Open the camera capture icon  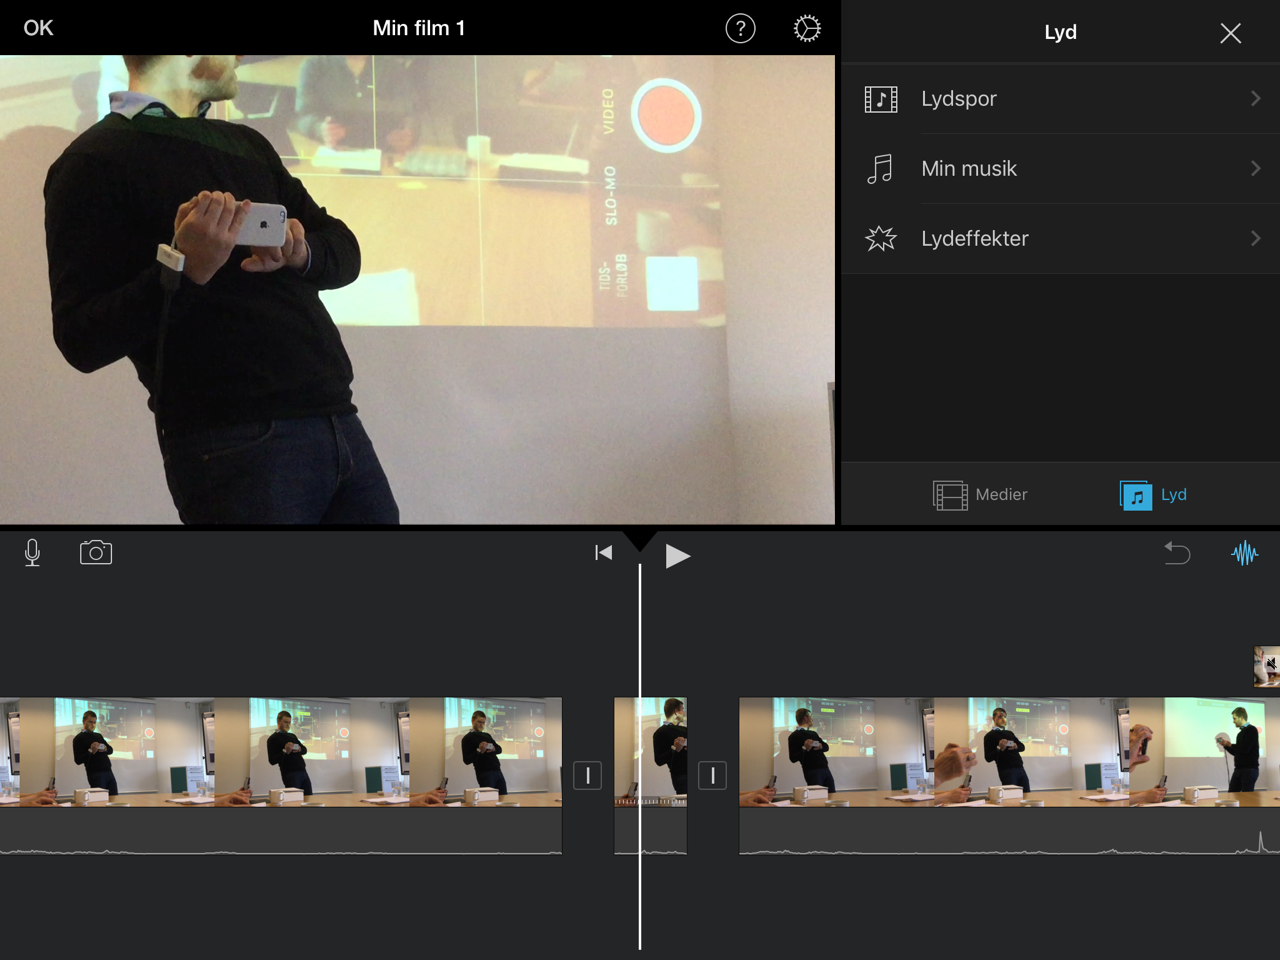pos(96,553)
